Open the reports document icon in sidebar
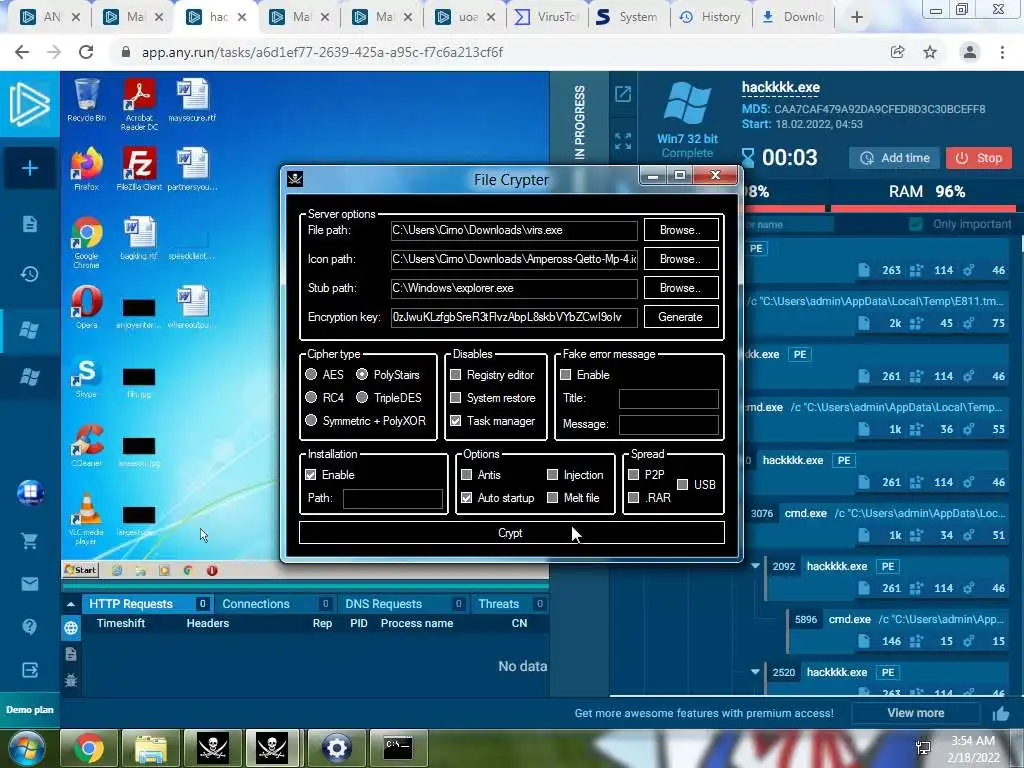 [29, 224]
